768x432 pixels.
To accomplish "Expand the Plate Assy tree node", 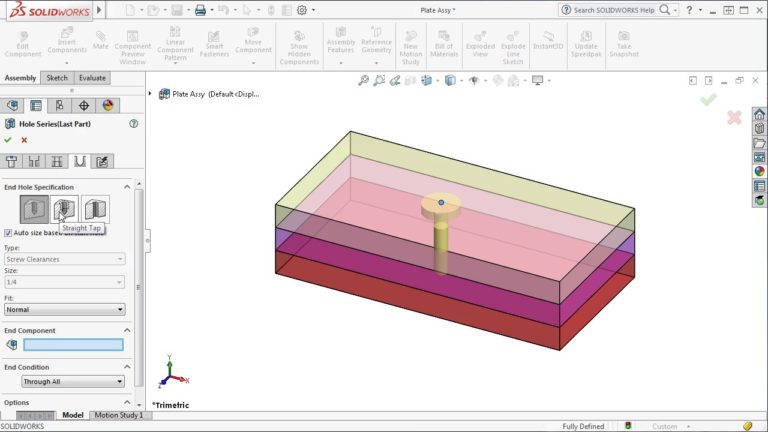I will tap(150, 94).
